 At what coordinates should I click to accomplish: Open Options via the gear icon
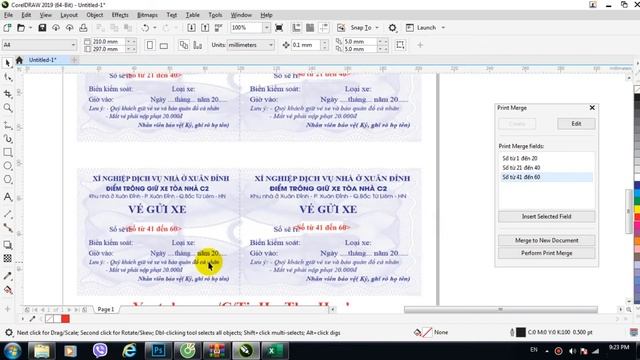pos(392,28)
